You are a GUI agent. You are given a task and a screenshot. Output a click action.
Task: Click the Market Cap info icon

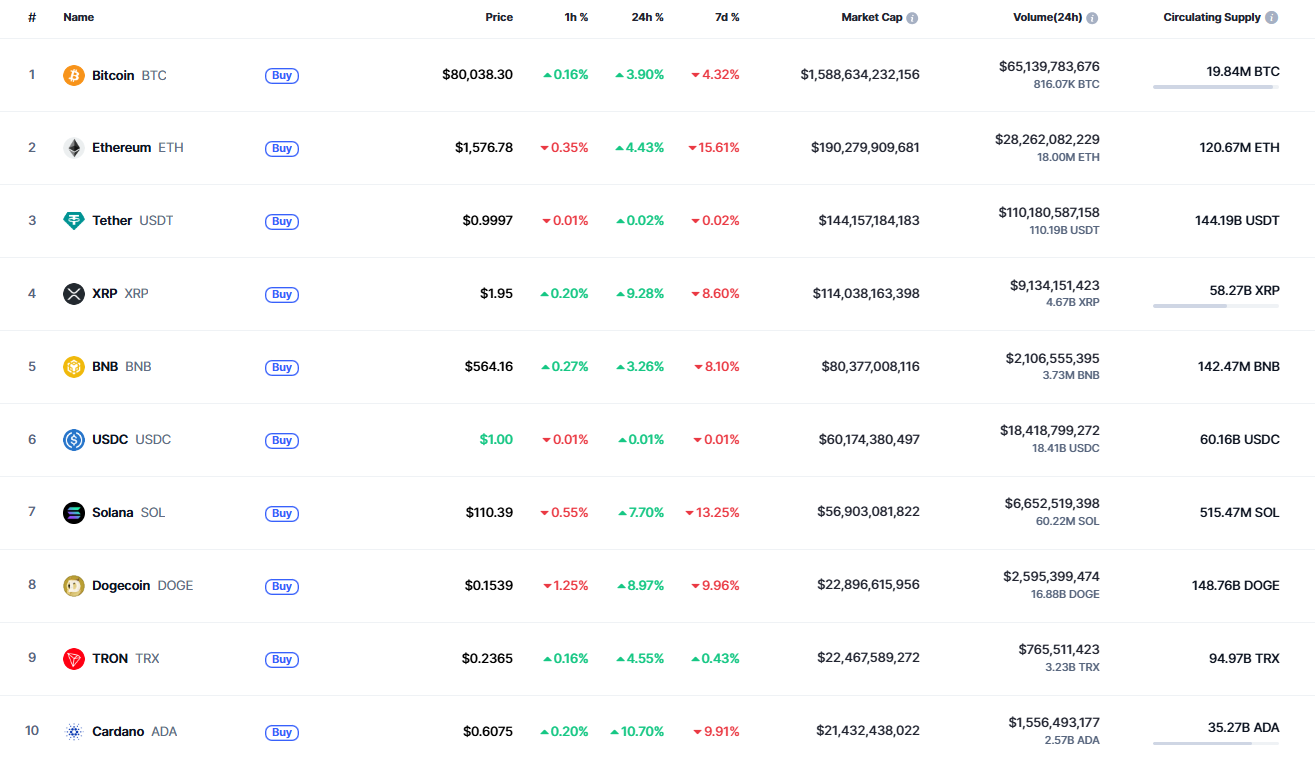click(912, 18)
